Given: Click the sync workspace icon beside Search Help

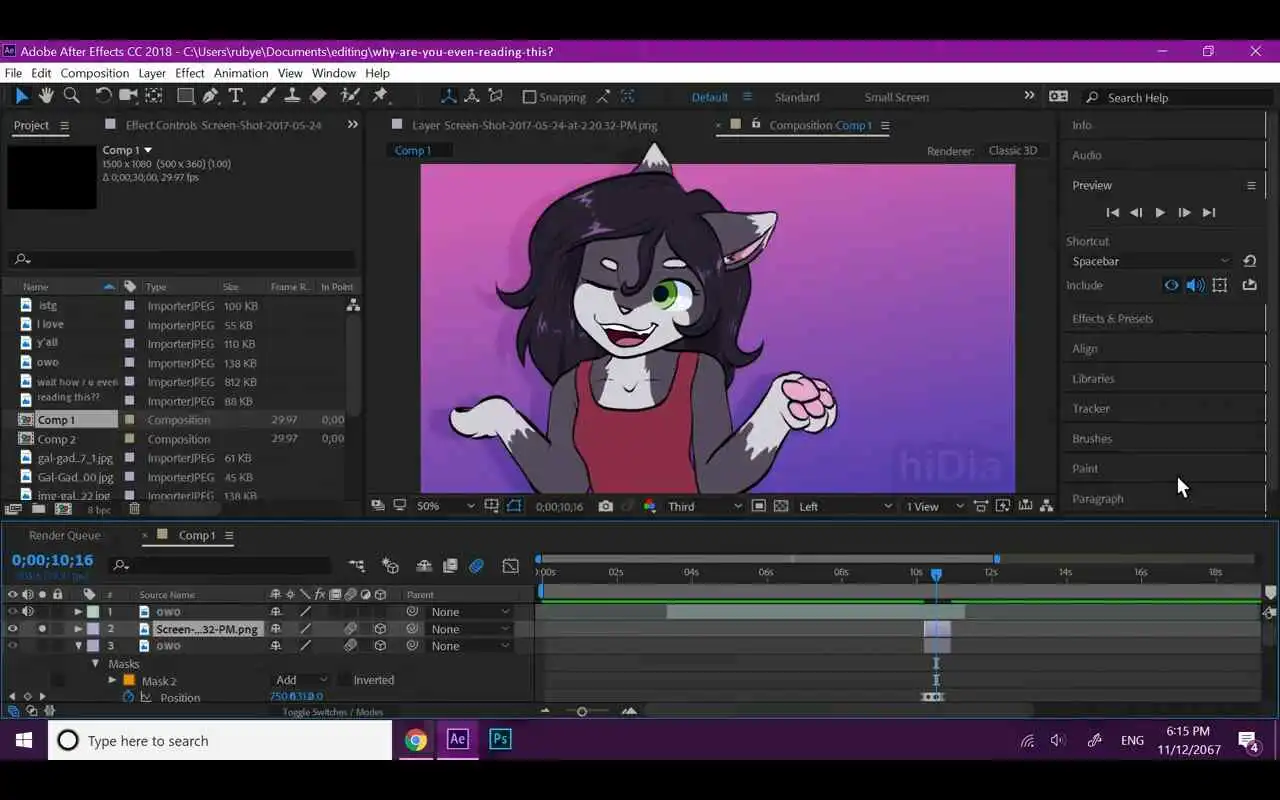Looking at the screenshot, I should tap(1058, 96).
